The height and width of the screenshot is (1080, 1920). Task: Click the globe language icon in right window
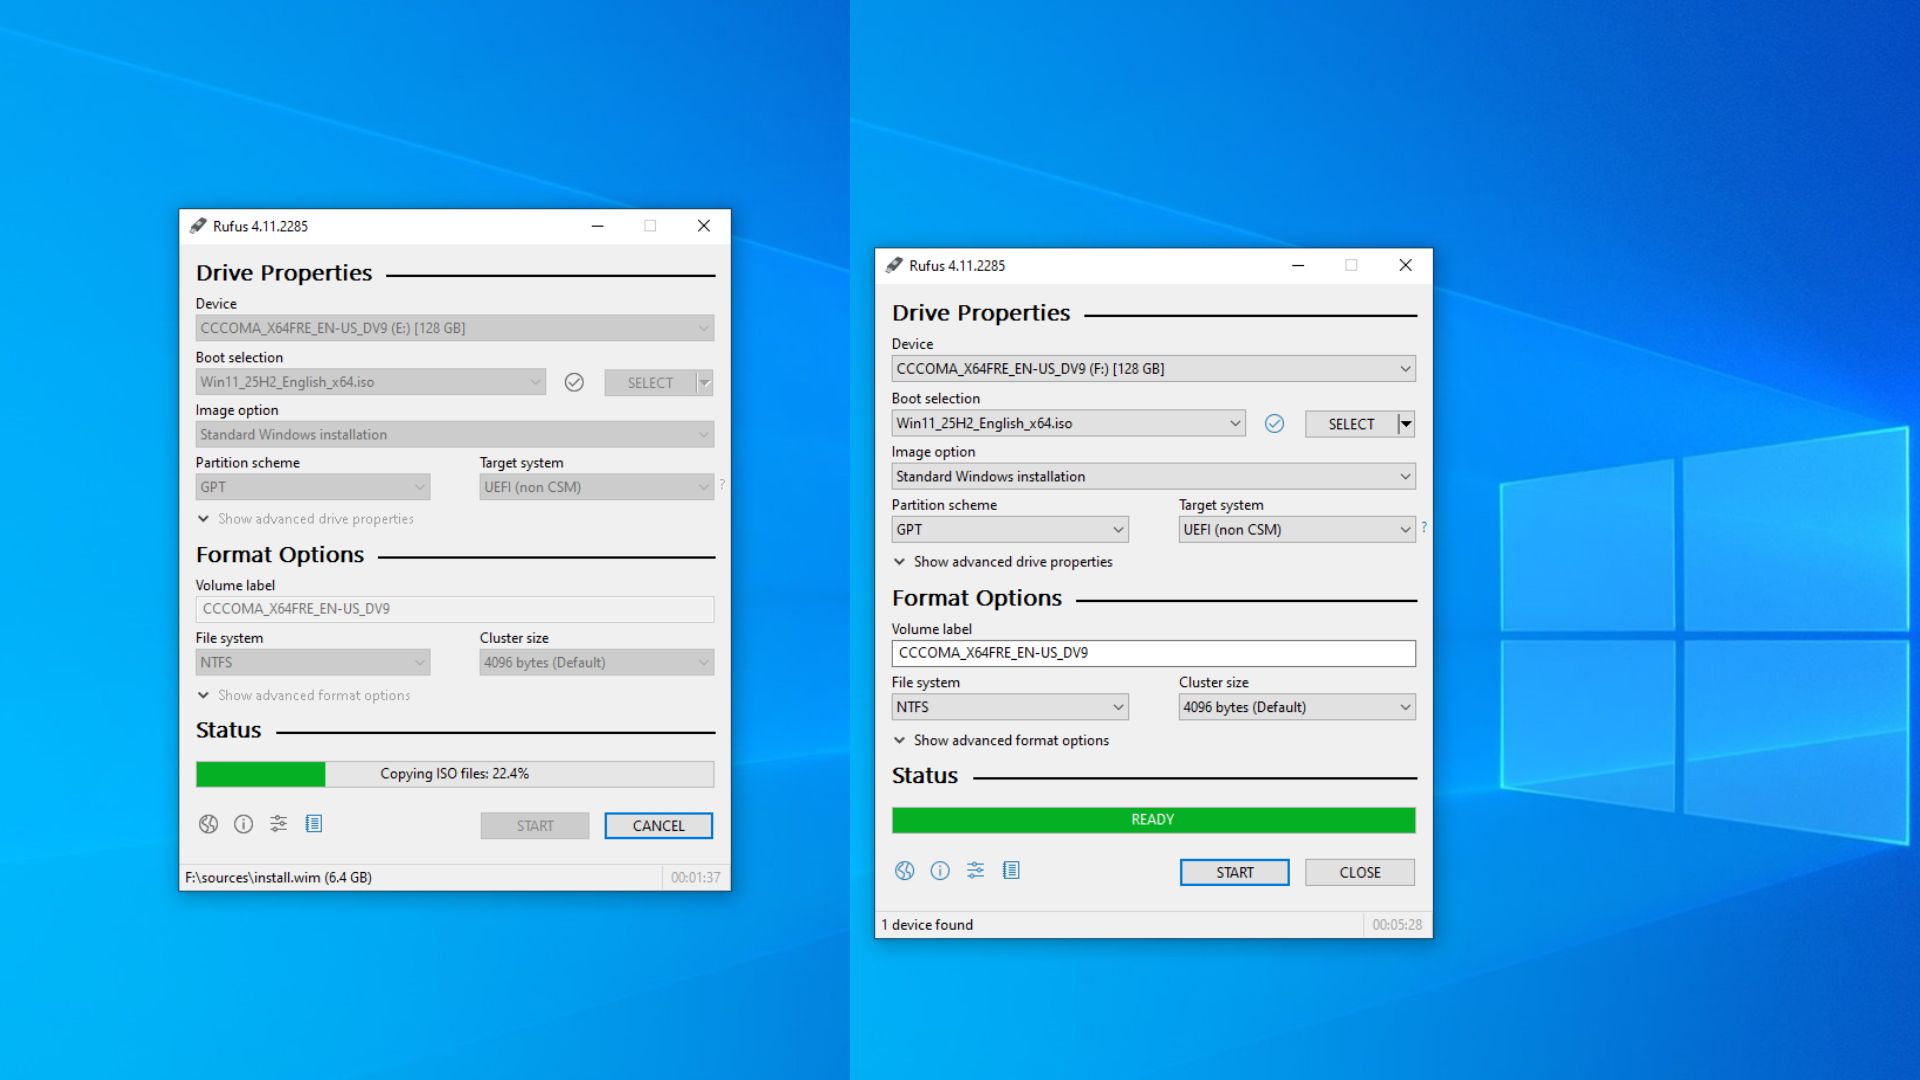(x=904, y=871)
